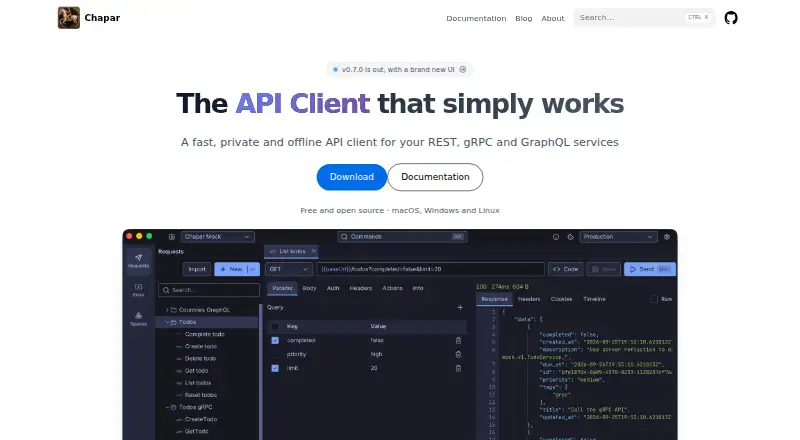Image resolution: width=800 pixels, height=440 pixels.
Task: Switch to the Auth tab
Action: [x=333, y=288]
